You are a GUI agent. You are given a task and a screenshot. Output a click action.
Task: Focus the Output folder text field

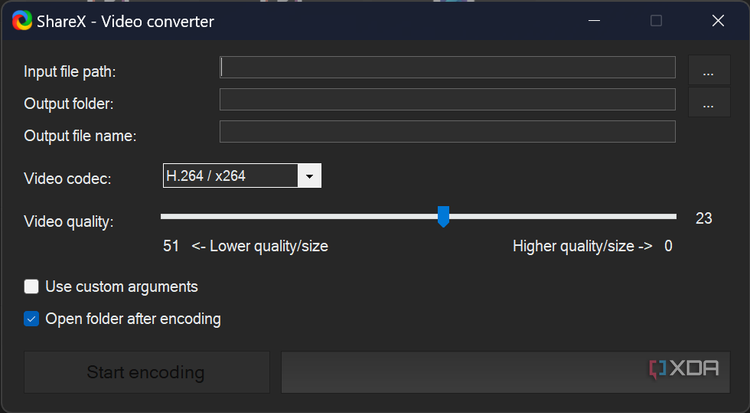point(447,99)
